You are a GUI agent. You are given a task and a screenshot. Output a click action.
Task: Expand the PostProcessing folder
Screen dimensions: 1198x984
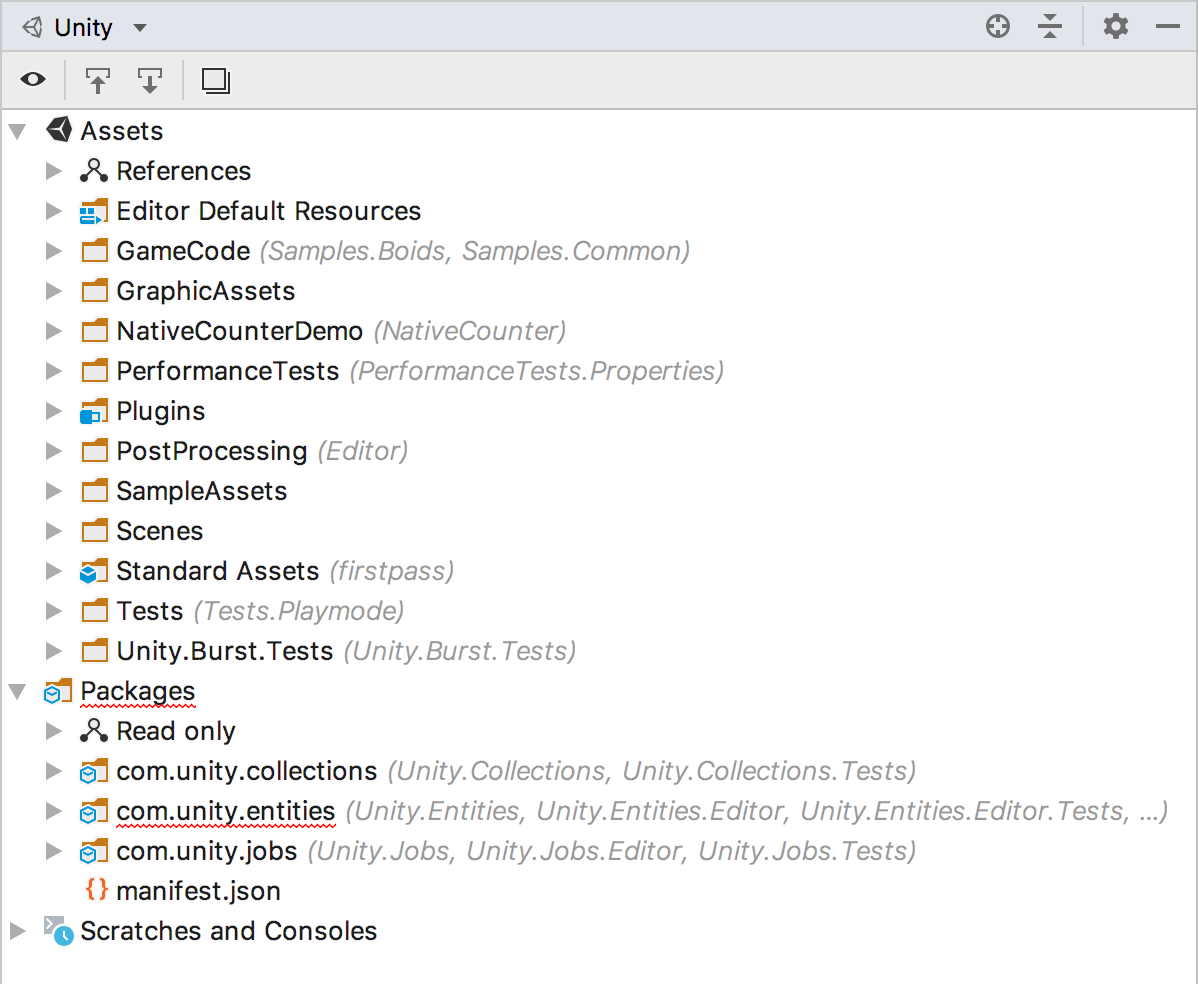coord(53,452)
